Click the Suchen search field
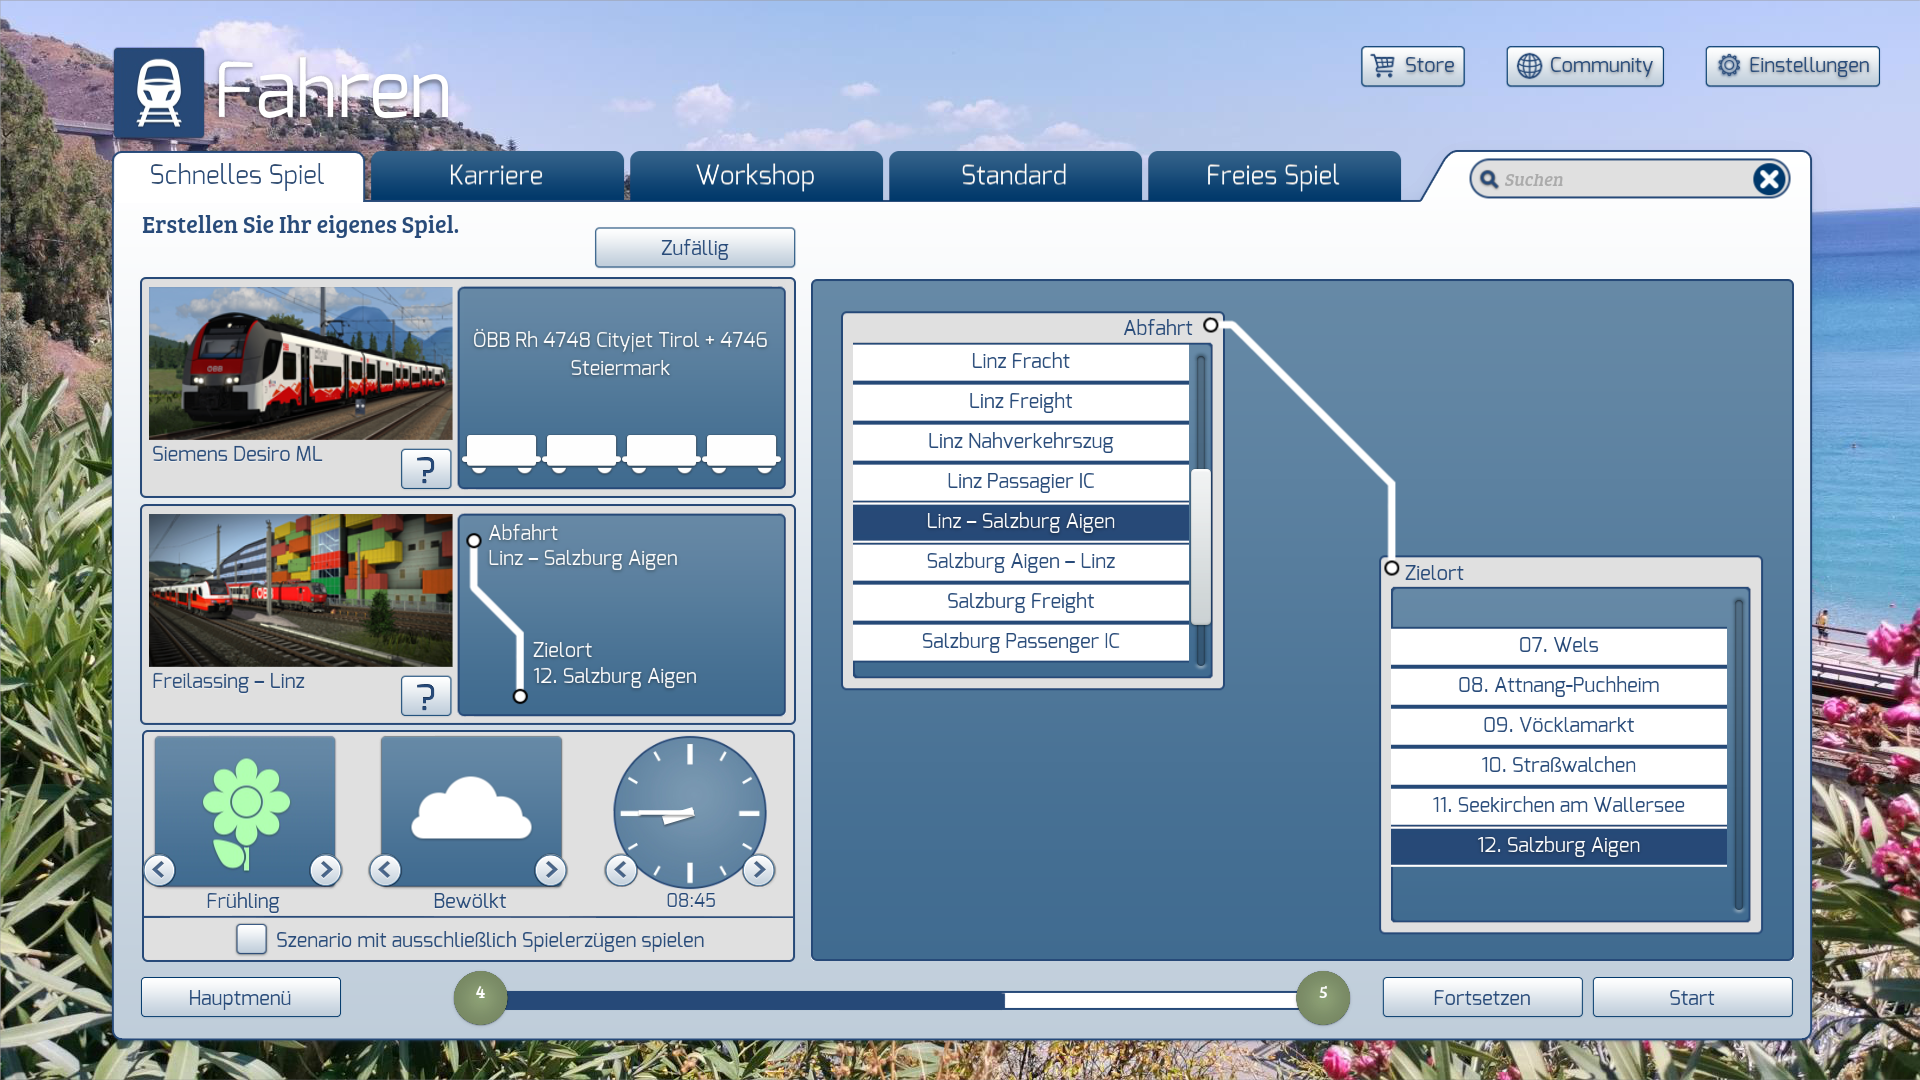Image resolution: width=1920 pixels, height=1080 pixels. tap(1630, 179)
